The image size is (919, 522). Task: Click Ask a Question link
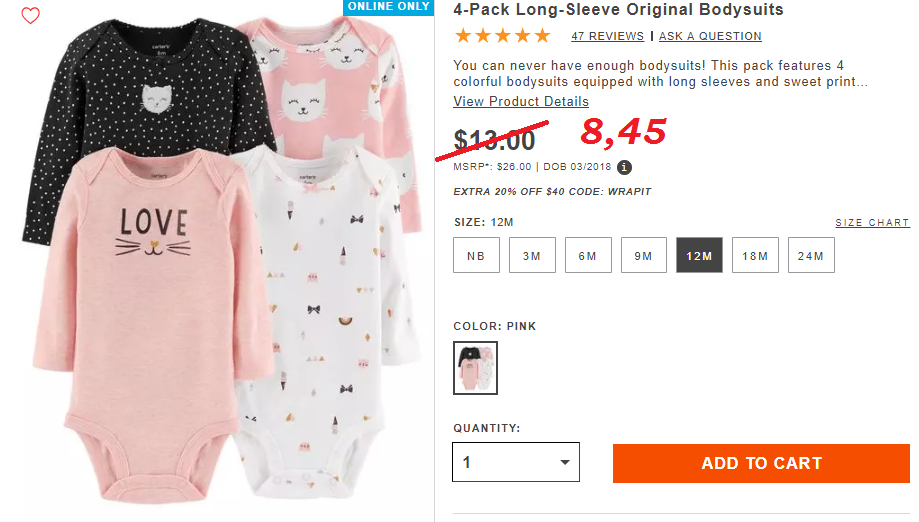point(710,36)
